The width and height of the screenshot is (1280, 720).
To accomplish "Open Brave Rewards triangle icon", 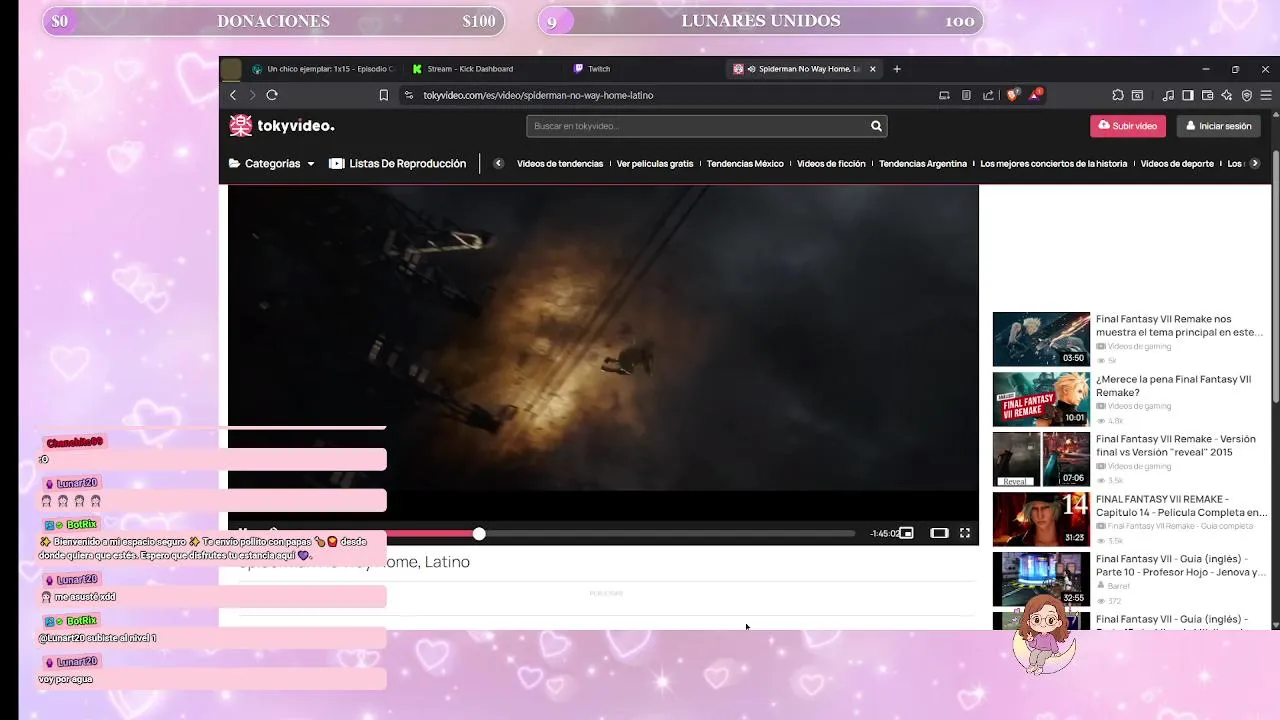I will pos(1037,95).
